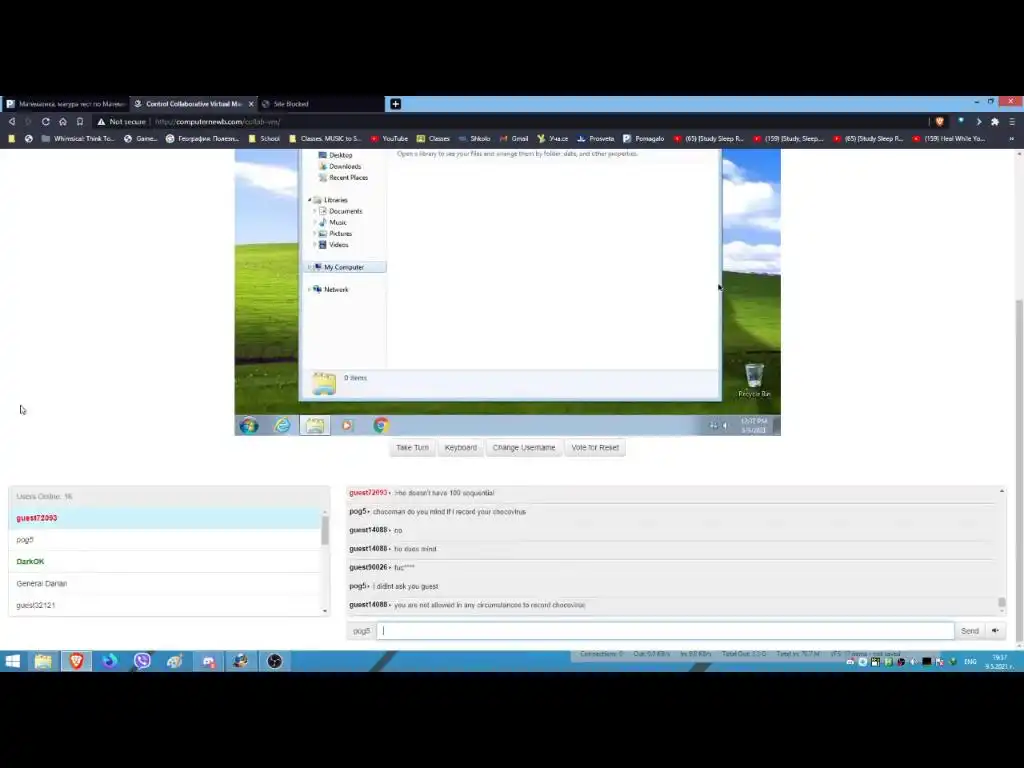Focus the chat message input field

click(x=665, y=631)
